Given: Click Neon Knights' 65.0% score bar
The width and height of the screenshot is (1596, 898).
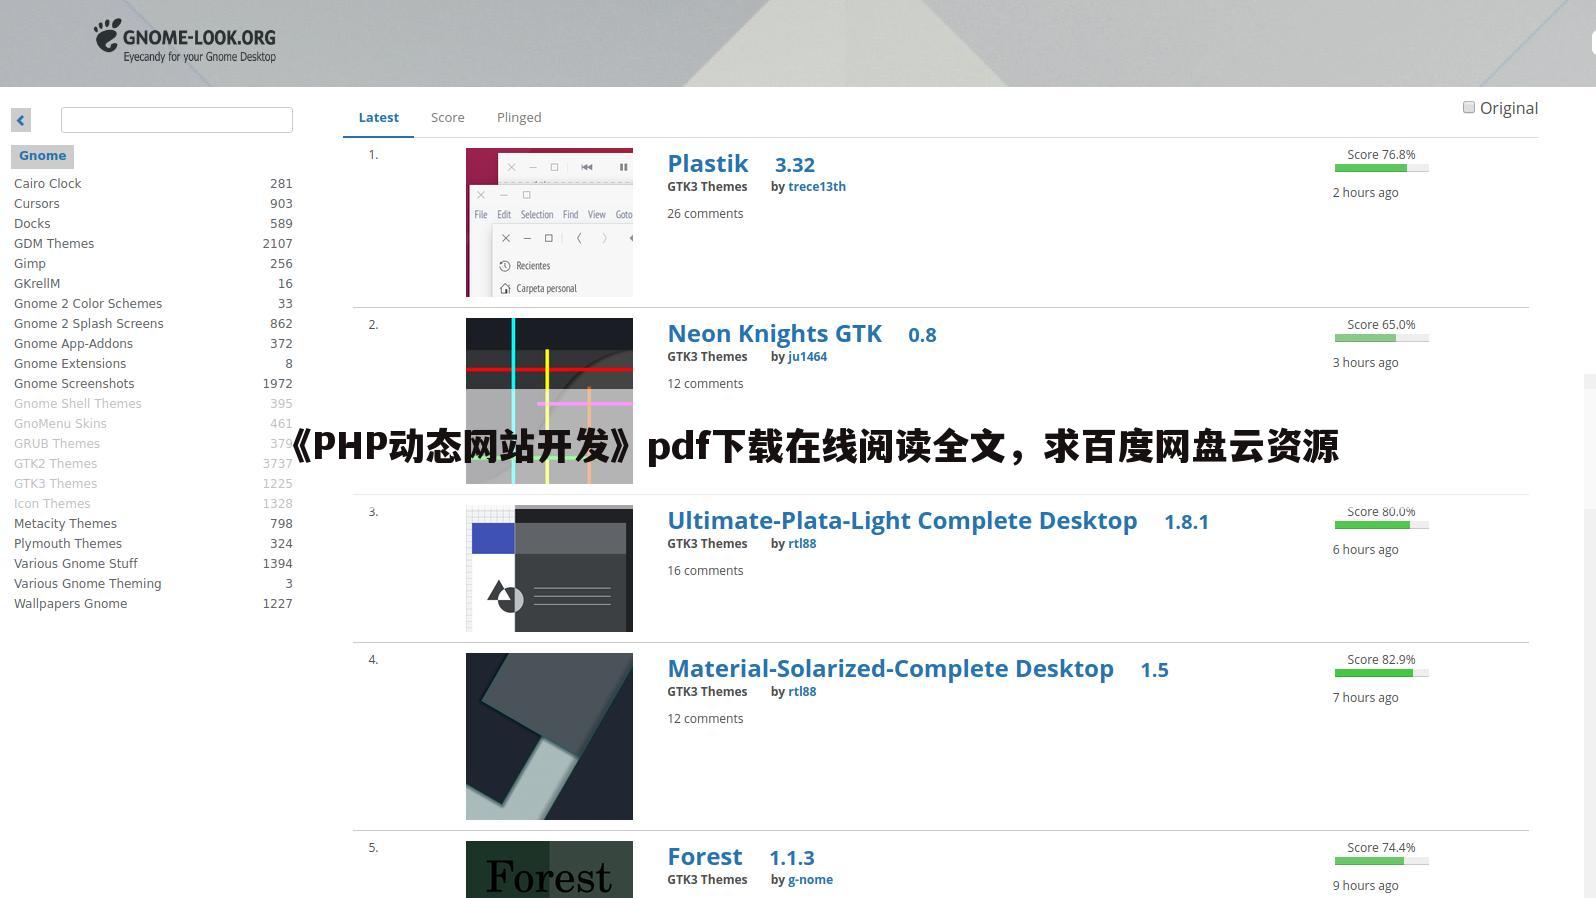Looking at the screenshot, I should 1381,338.
